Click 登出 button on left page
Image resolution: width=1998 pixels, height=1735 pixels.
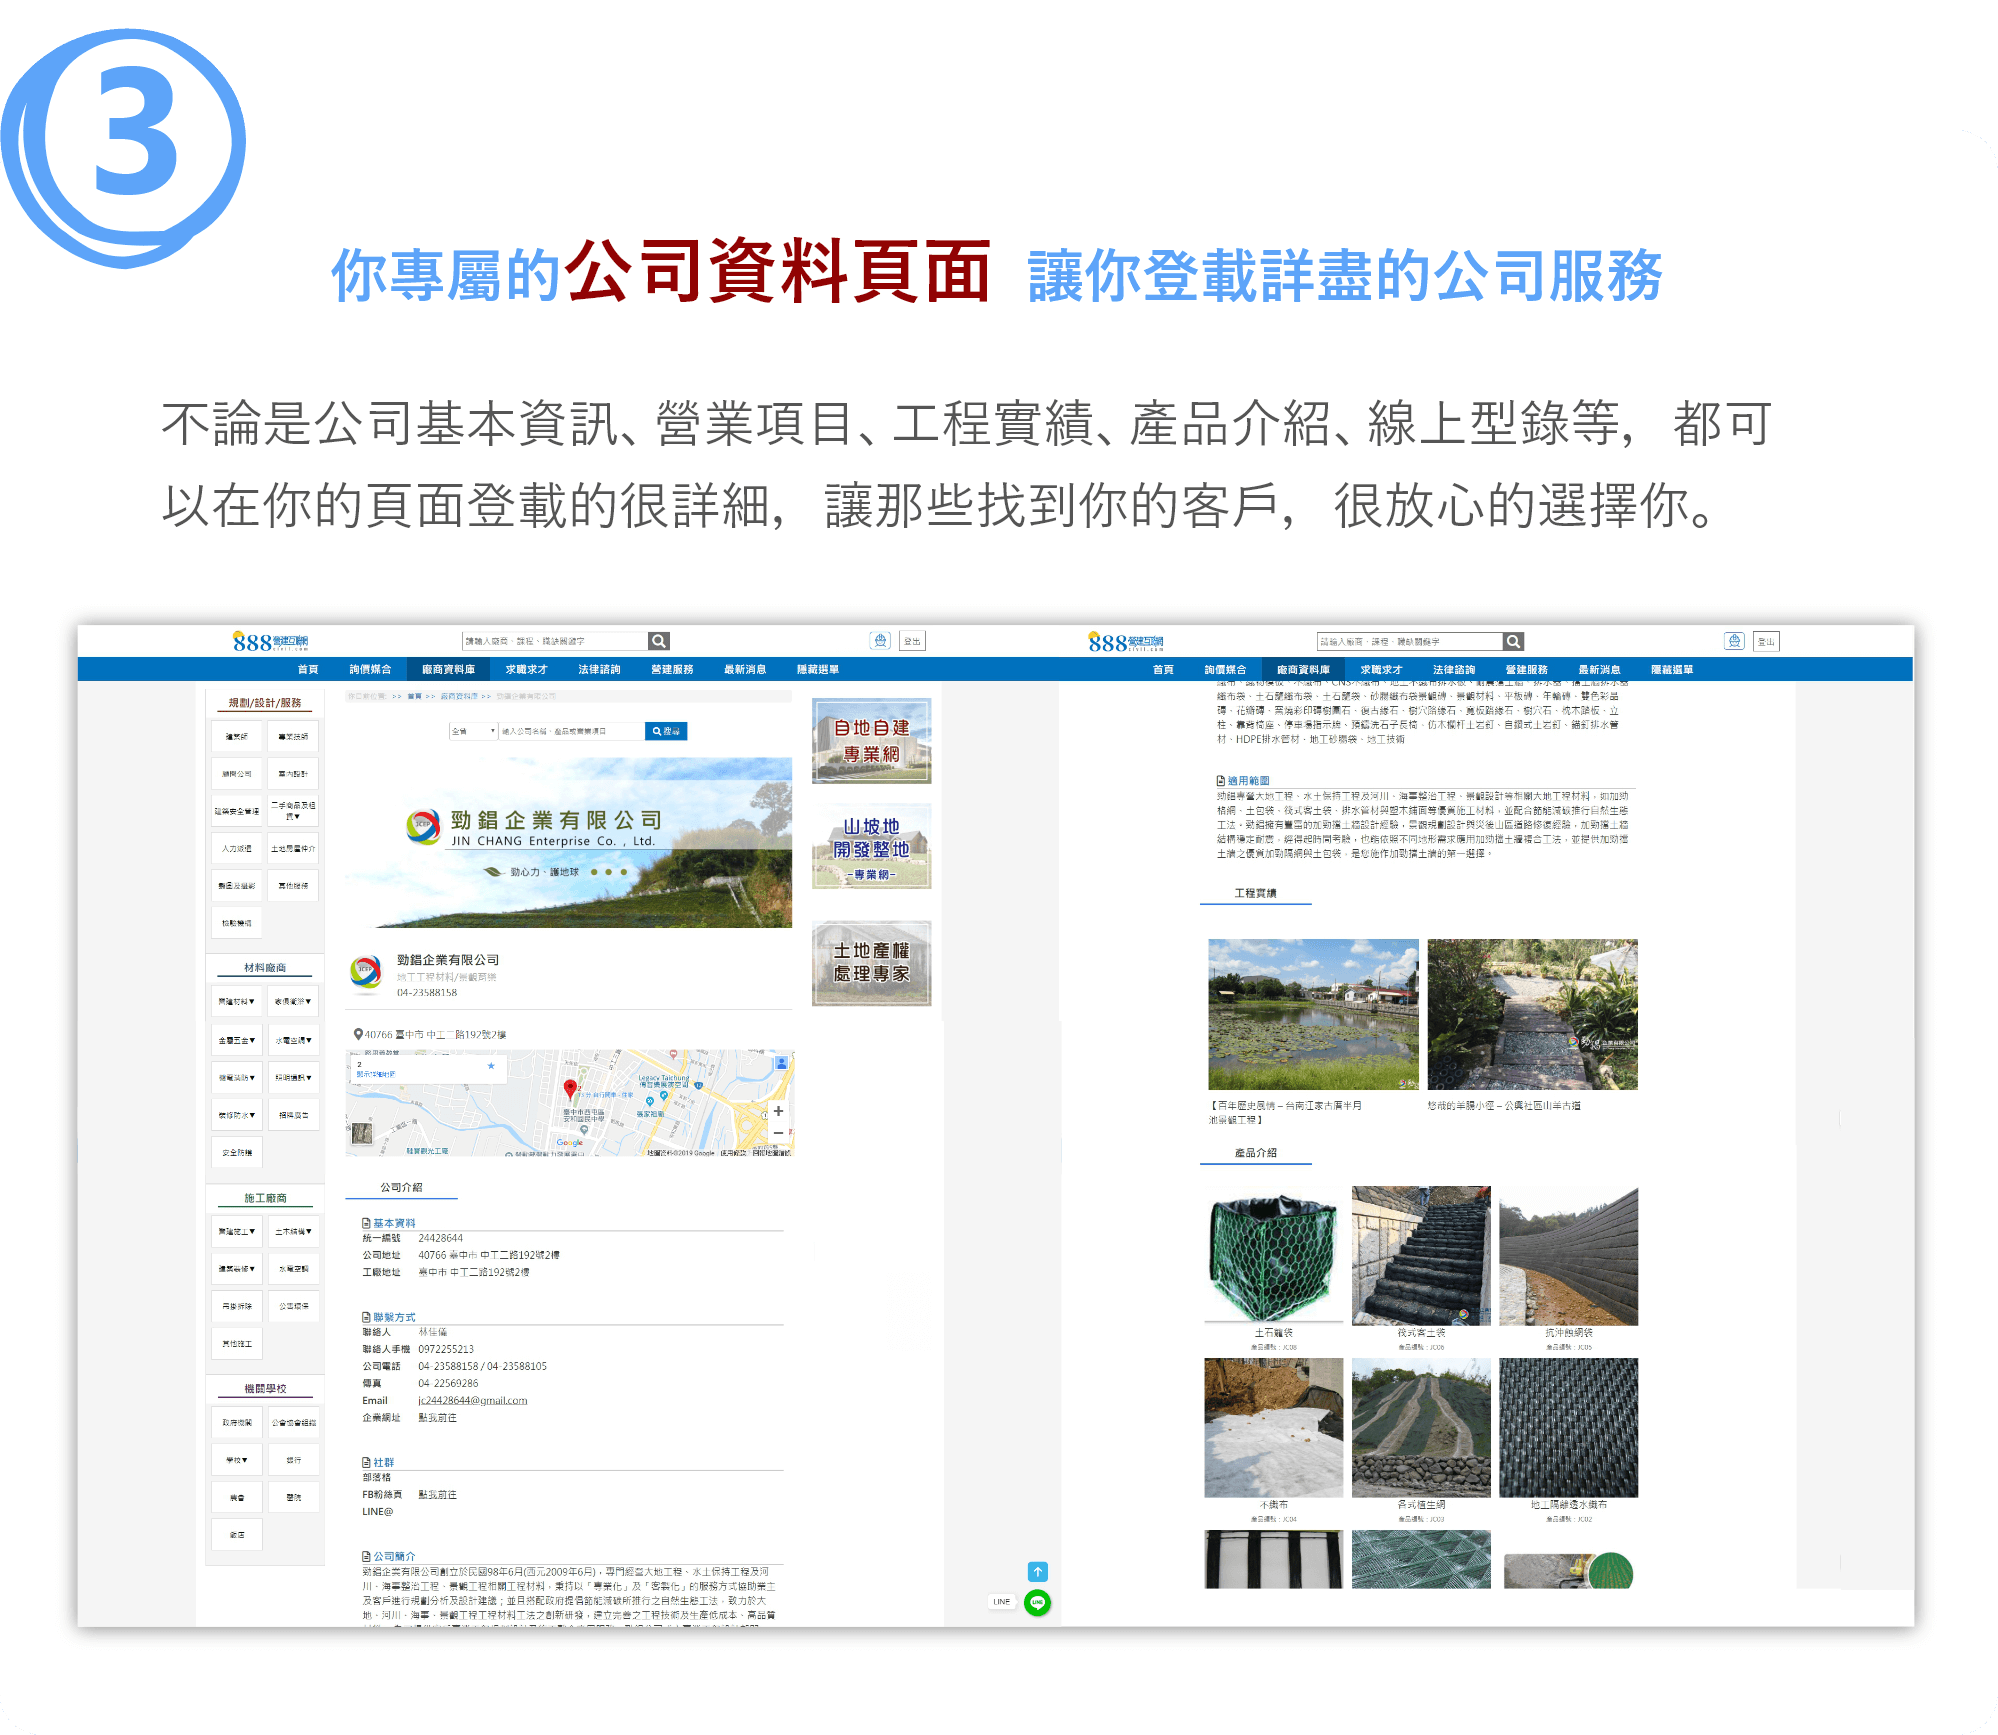click(912, 641)
